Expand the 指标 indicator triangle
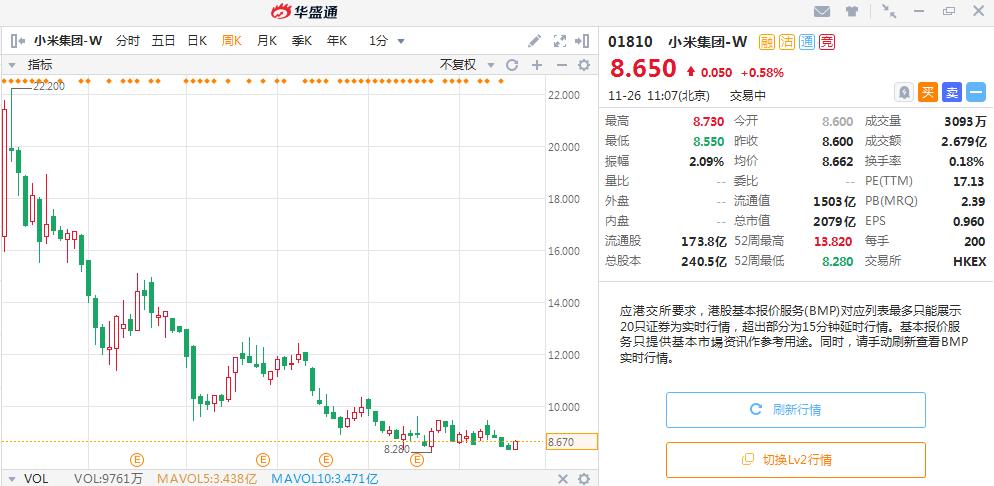This screenshot has width=994, height=486. coord(11,65)
